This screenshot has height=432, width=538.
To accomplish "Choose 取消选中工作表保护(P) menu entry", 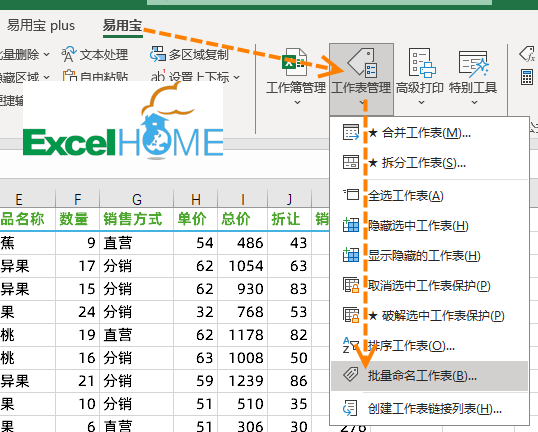I will (x=429, y=285).
